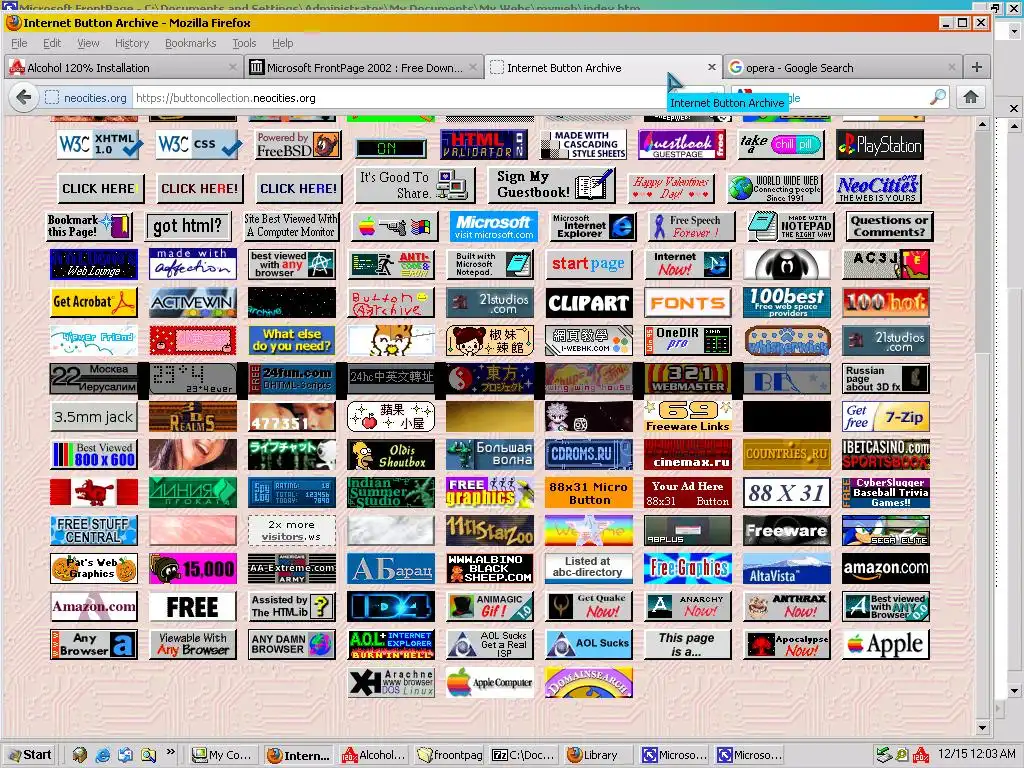Click the Apple rainbow logo button
The height and width of the screenshot is (768, 1024).
tap(886, 645)
